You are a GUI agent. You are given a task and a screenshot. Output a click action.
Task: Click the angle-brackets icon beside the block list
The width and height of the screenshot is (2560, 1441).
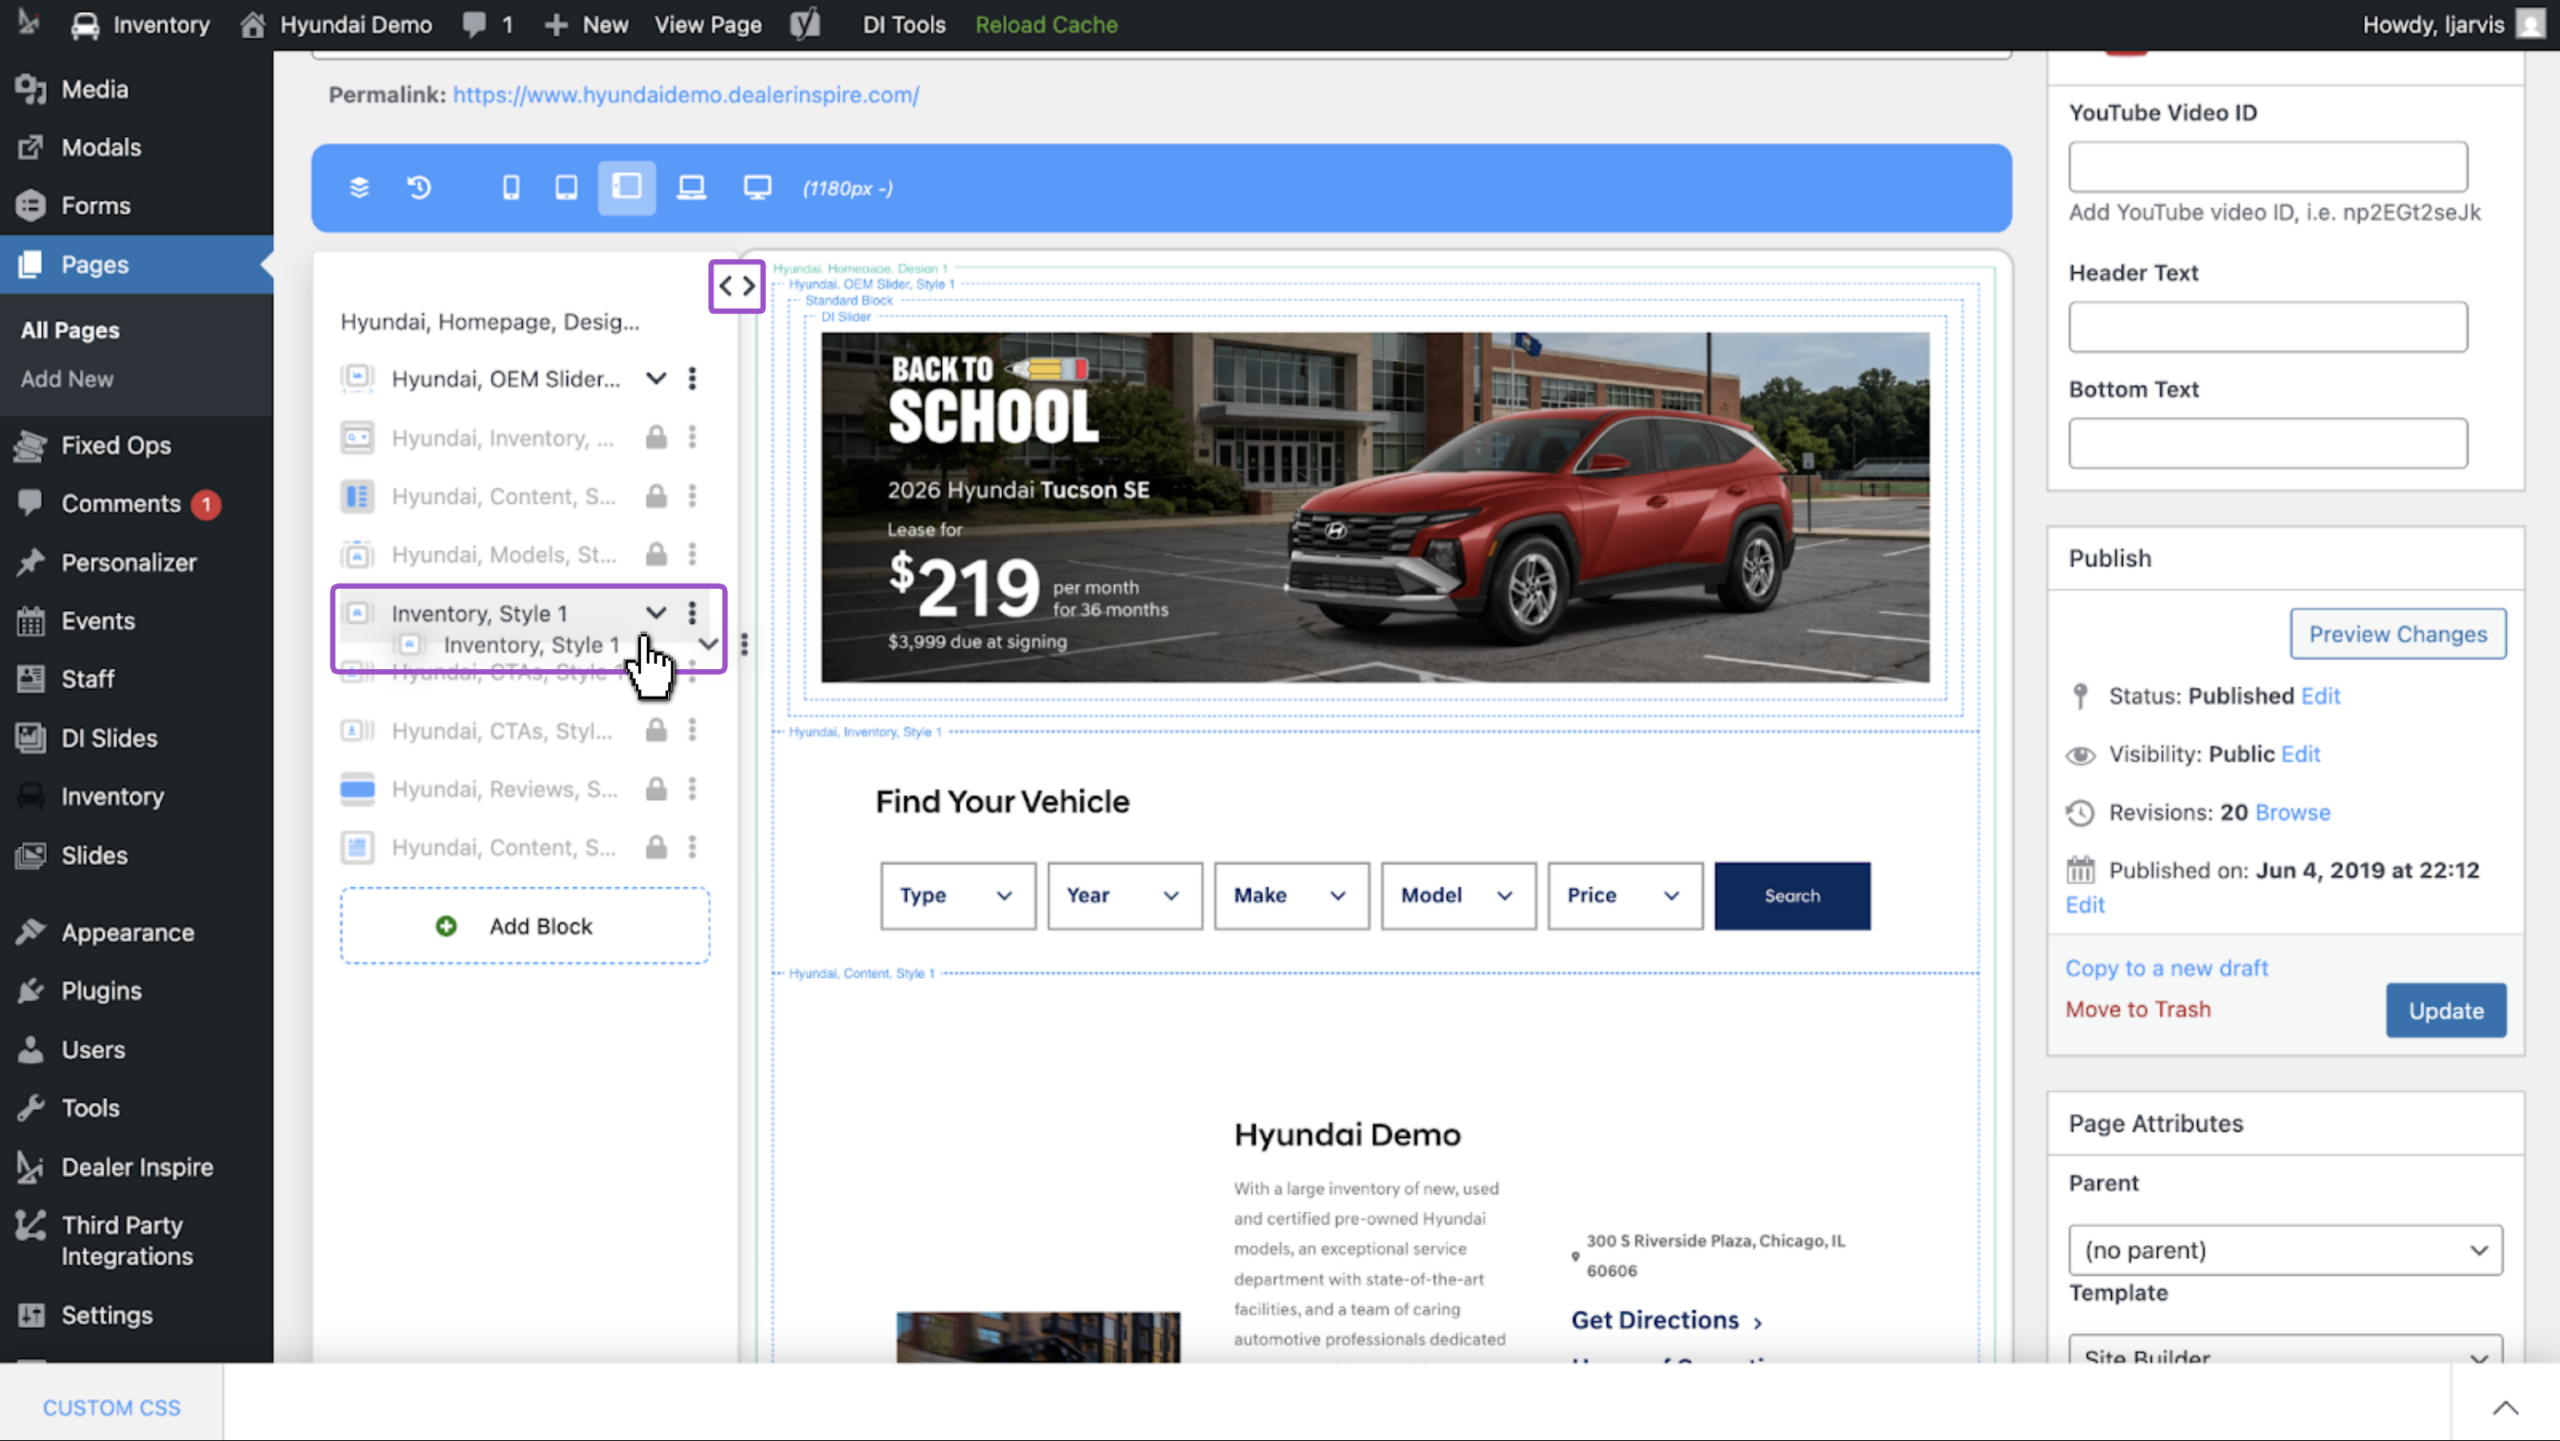pos(737,286)
